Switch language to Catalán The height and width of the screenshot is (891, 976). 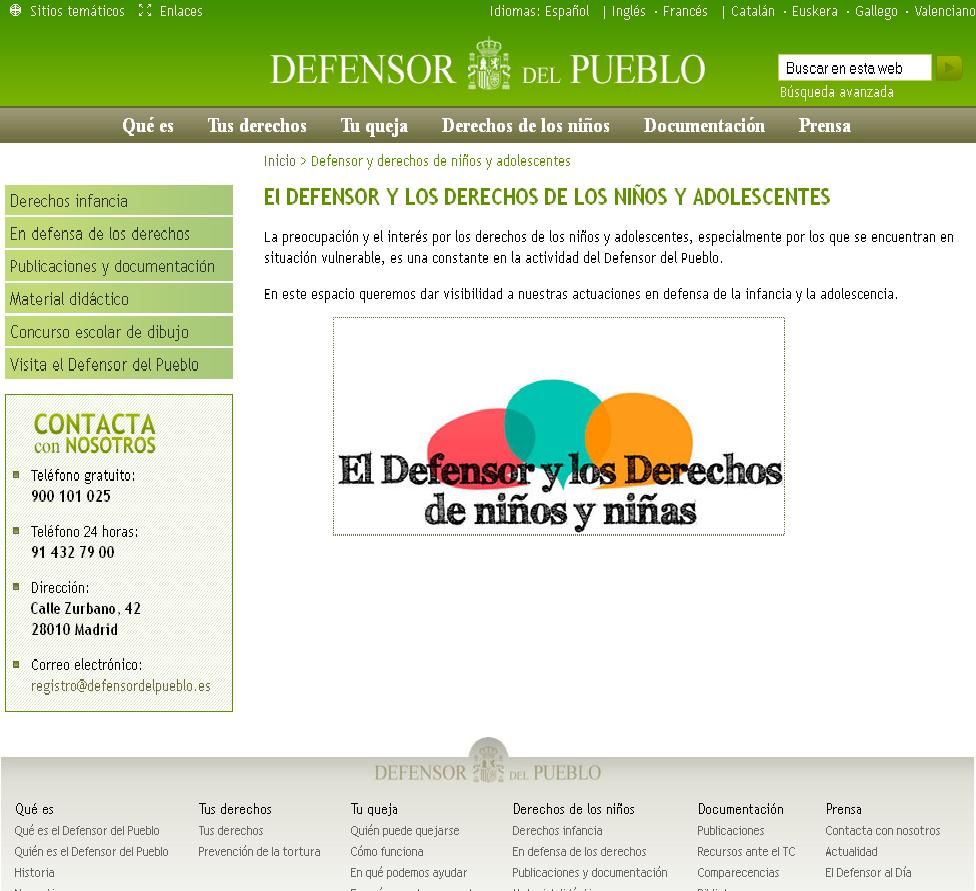tap(753, 11)
